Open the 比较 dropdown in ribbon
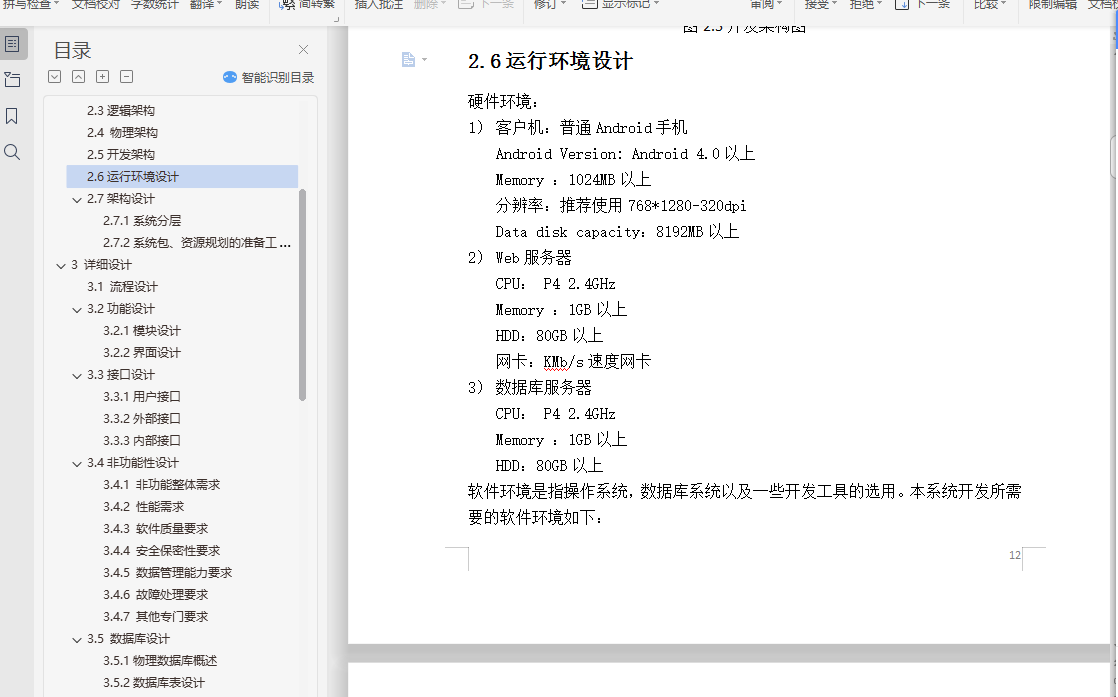 990,4
